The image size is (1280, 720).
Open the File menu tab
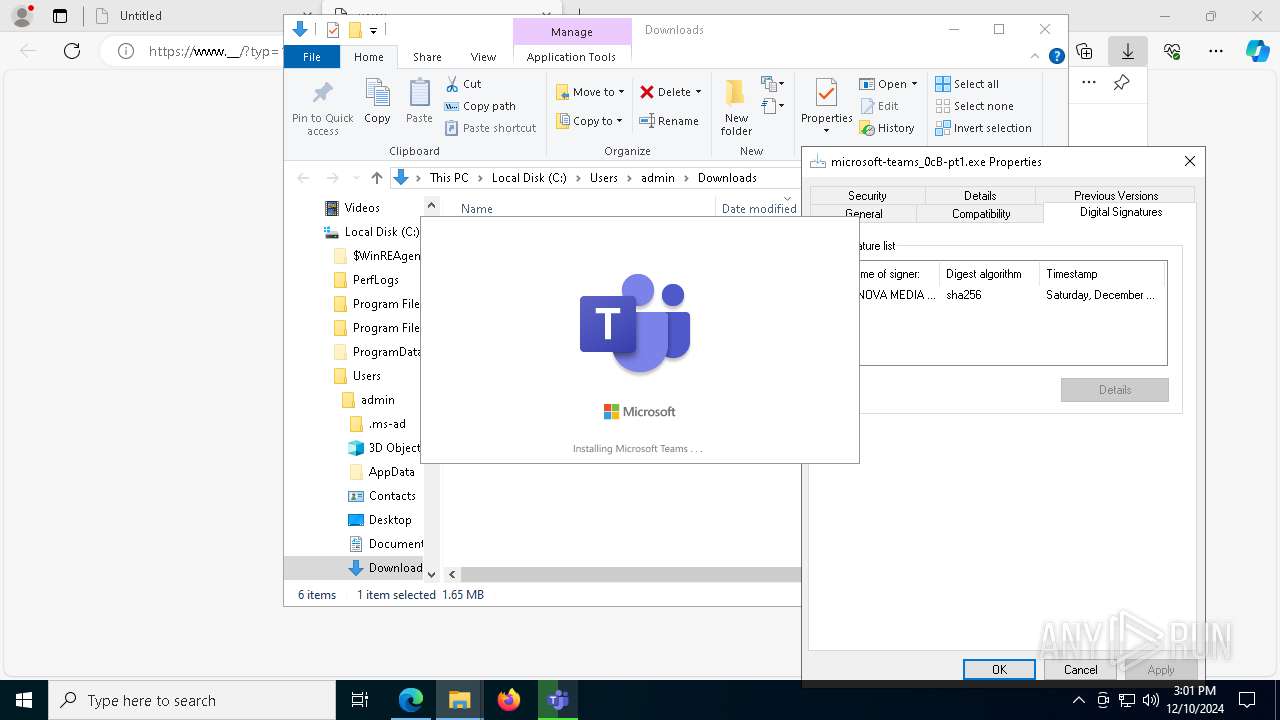[312, 57]
